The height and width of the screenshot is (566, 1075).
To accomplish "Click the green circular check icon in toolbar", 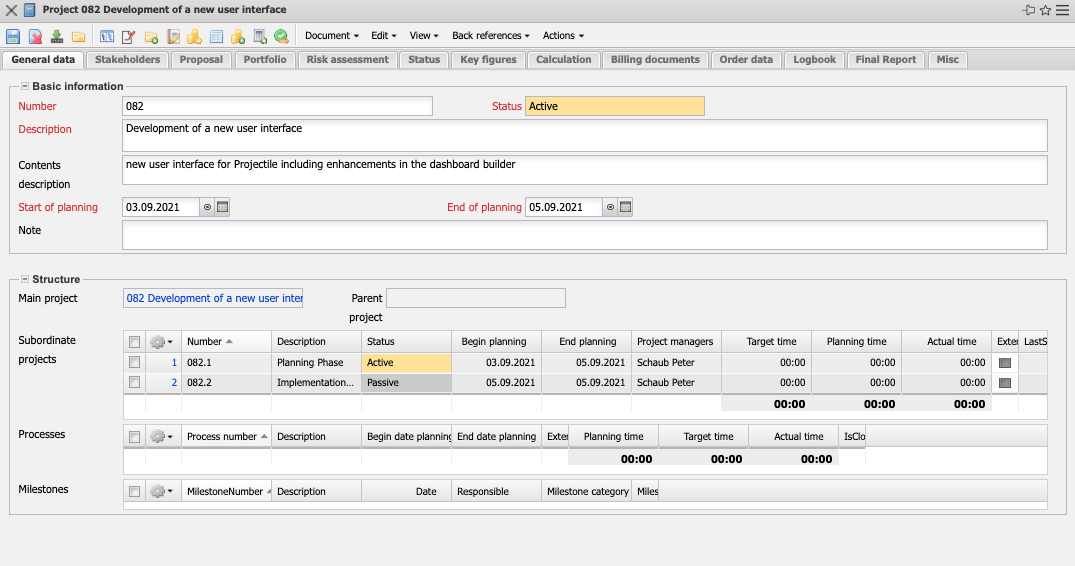I will (281, 36).
